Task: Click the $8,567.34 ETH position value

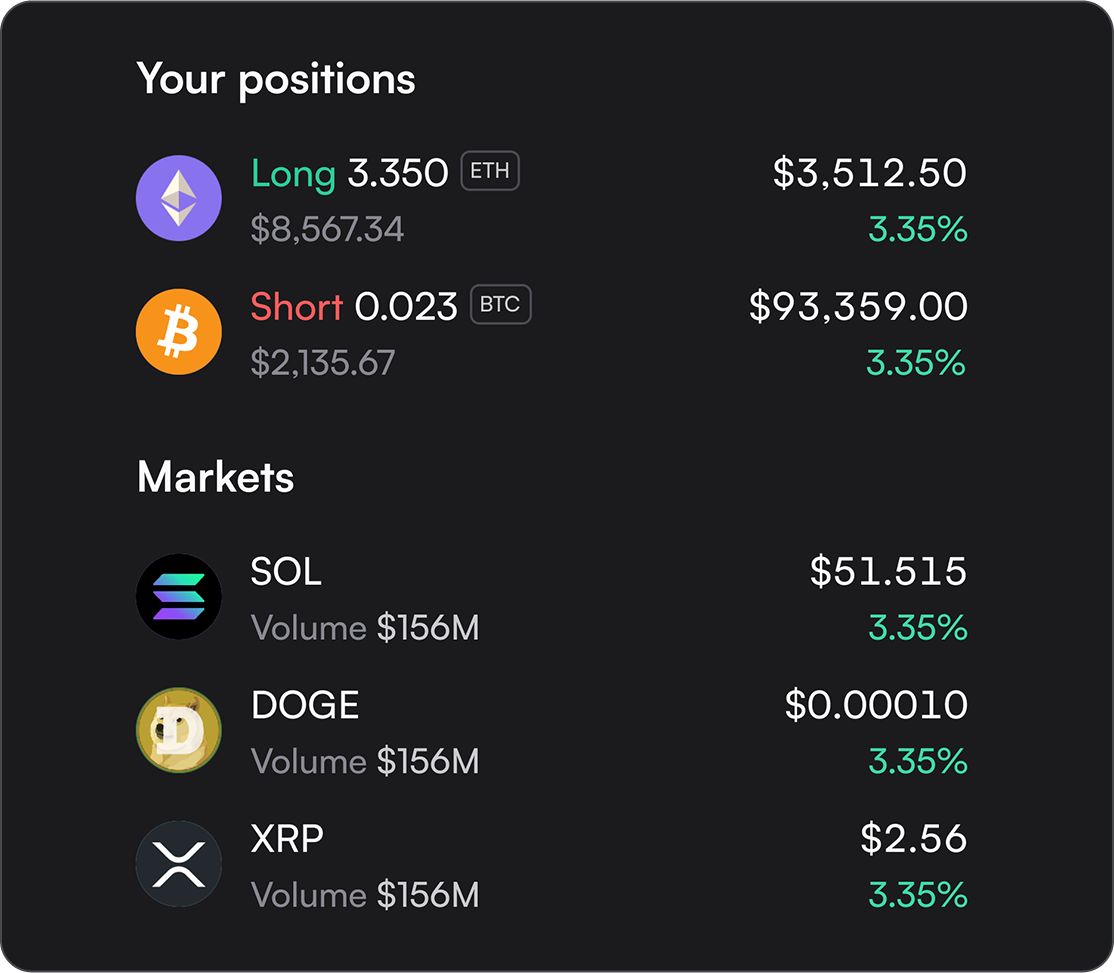Action: 327,229
